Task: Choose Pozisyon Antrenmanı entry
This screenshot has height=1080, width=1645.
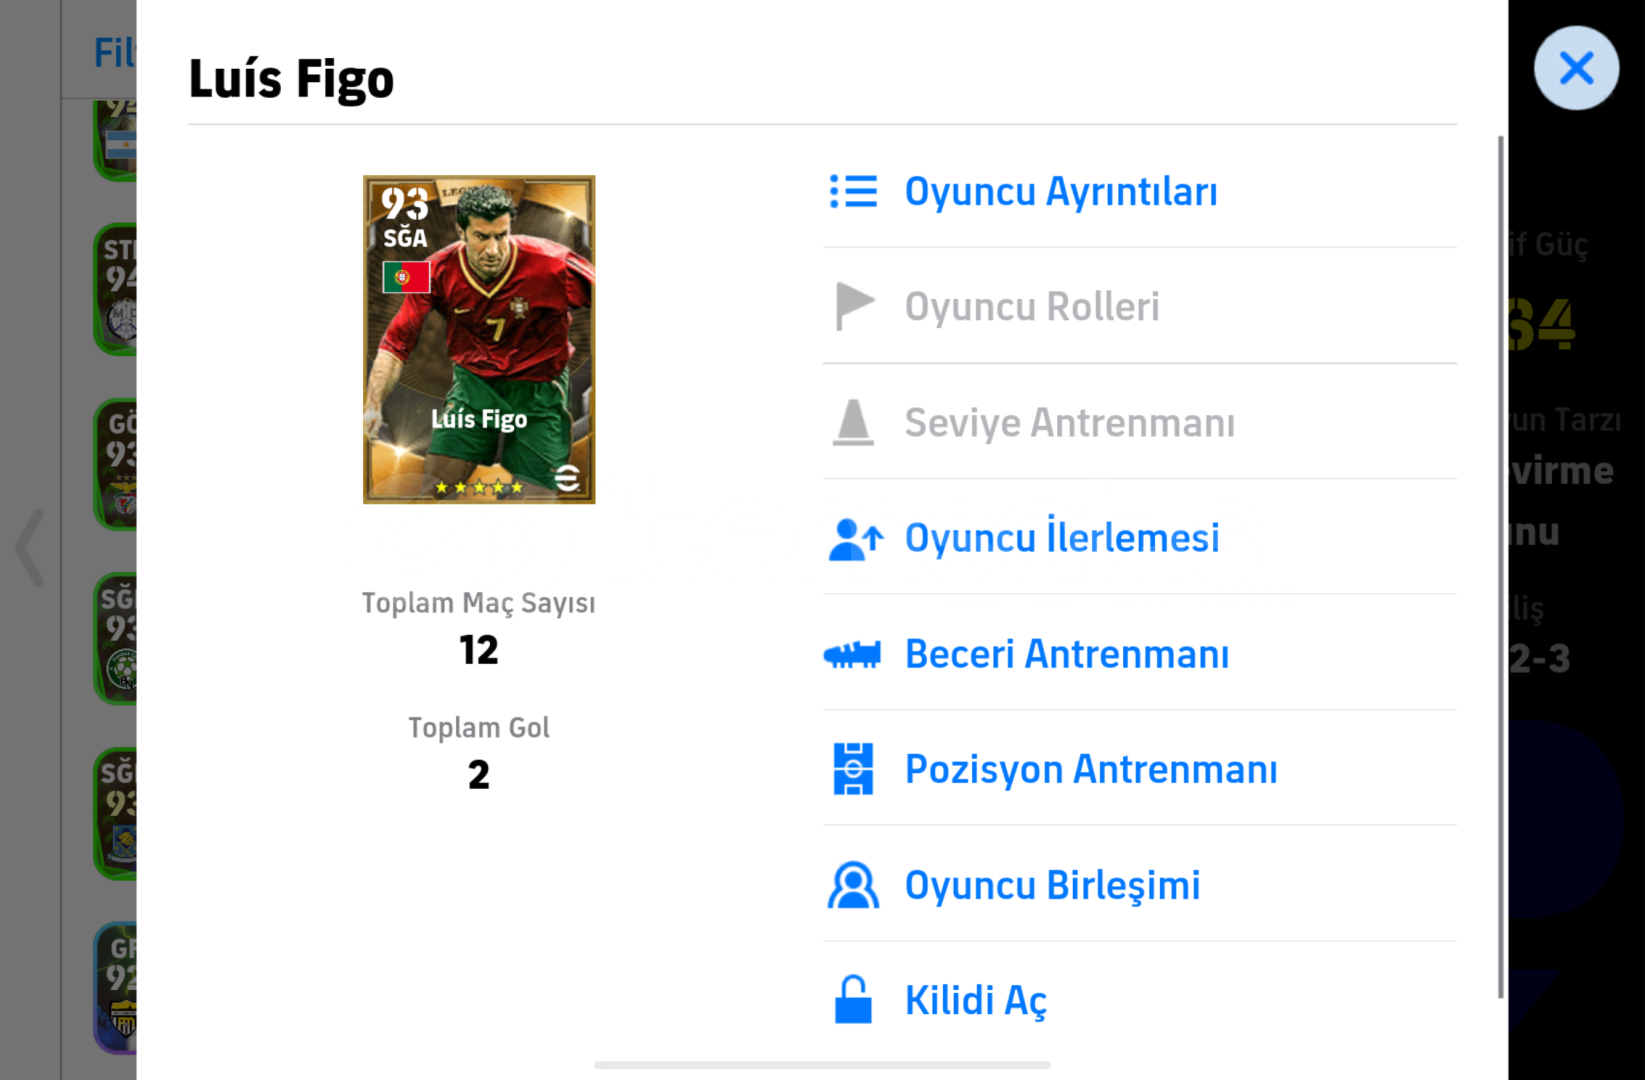Action: (x=1091, y=769)
